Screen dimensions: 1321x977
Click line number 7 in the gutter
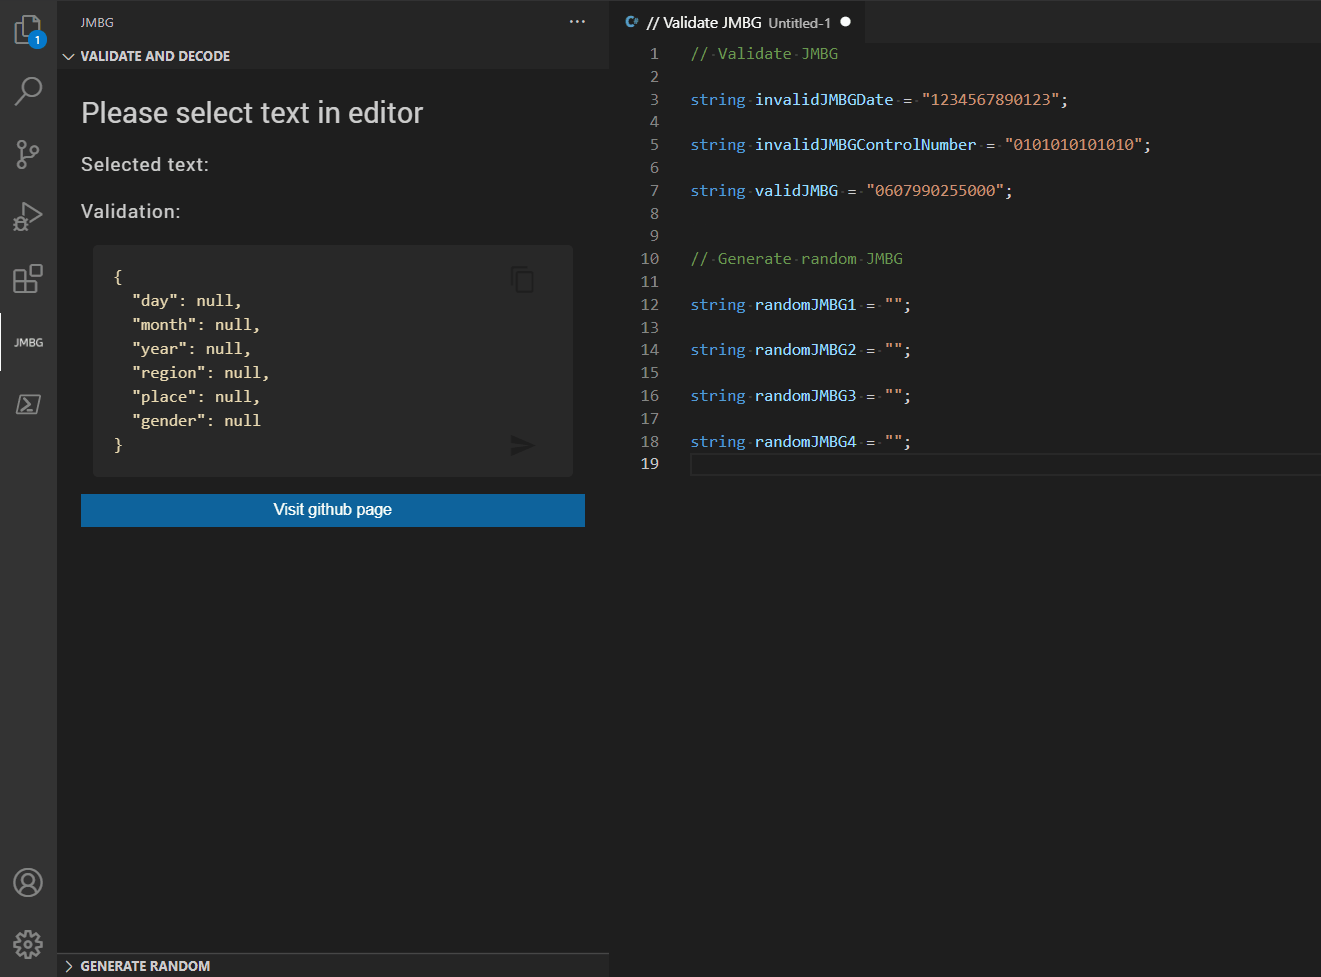point(654,190)
